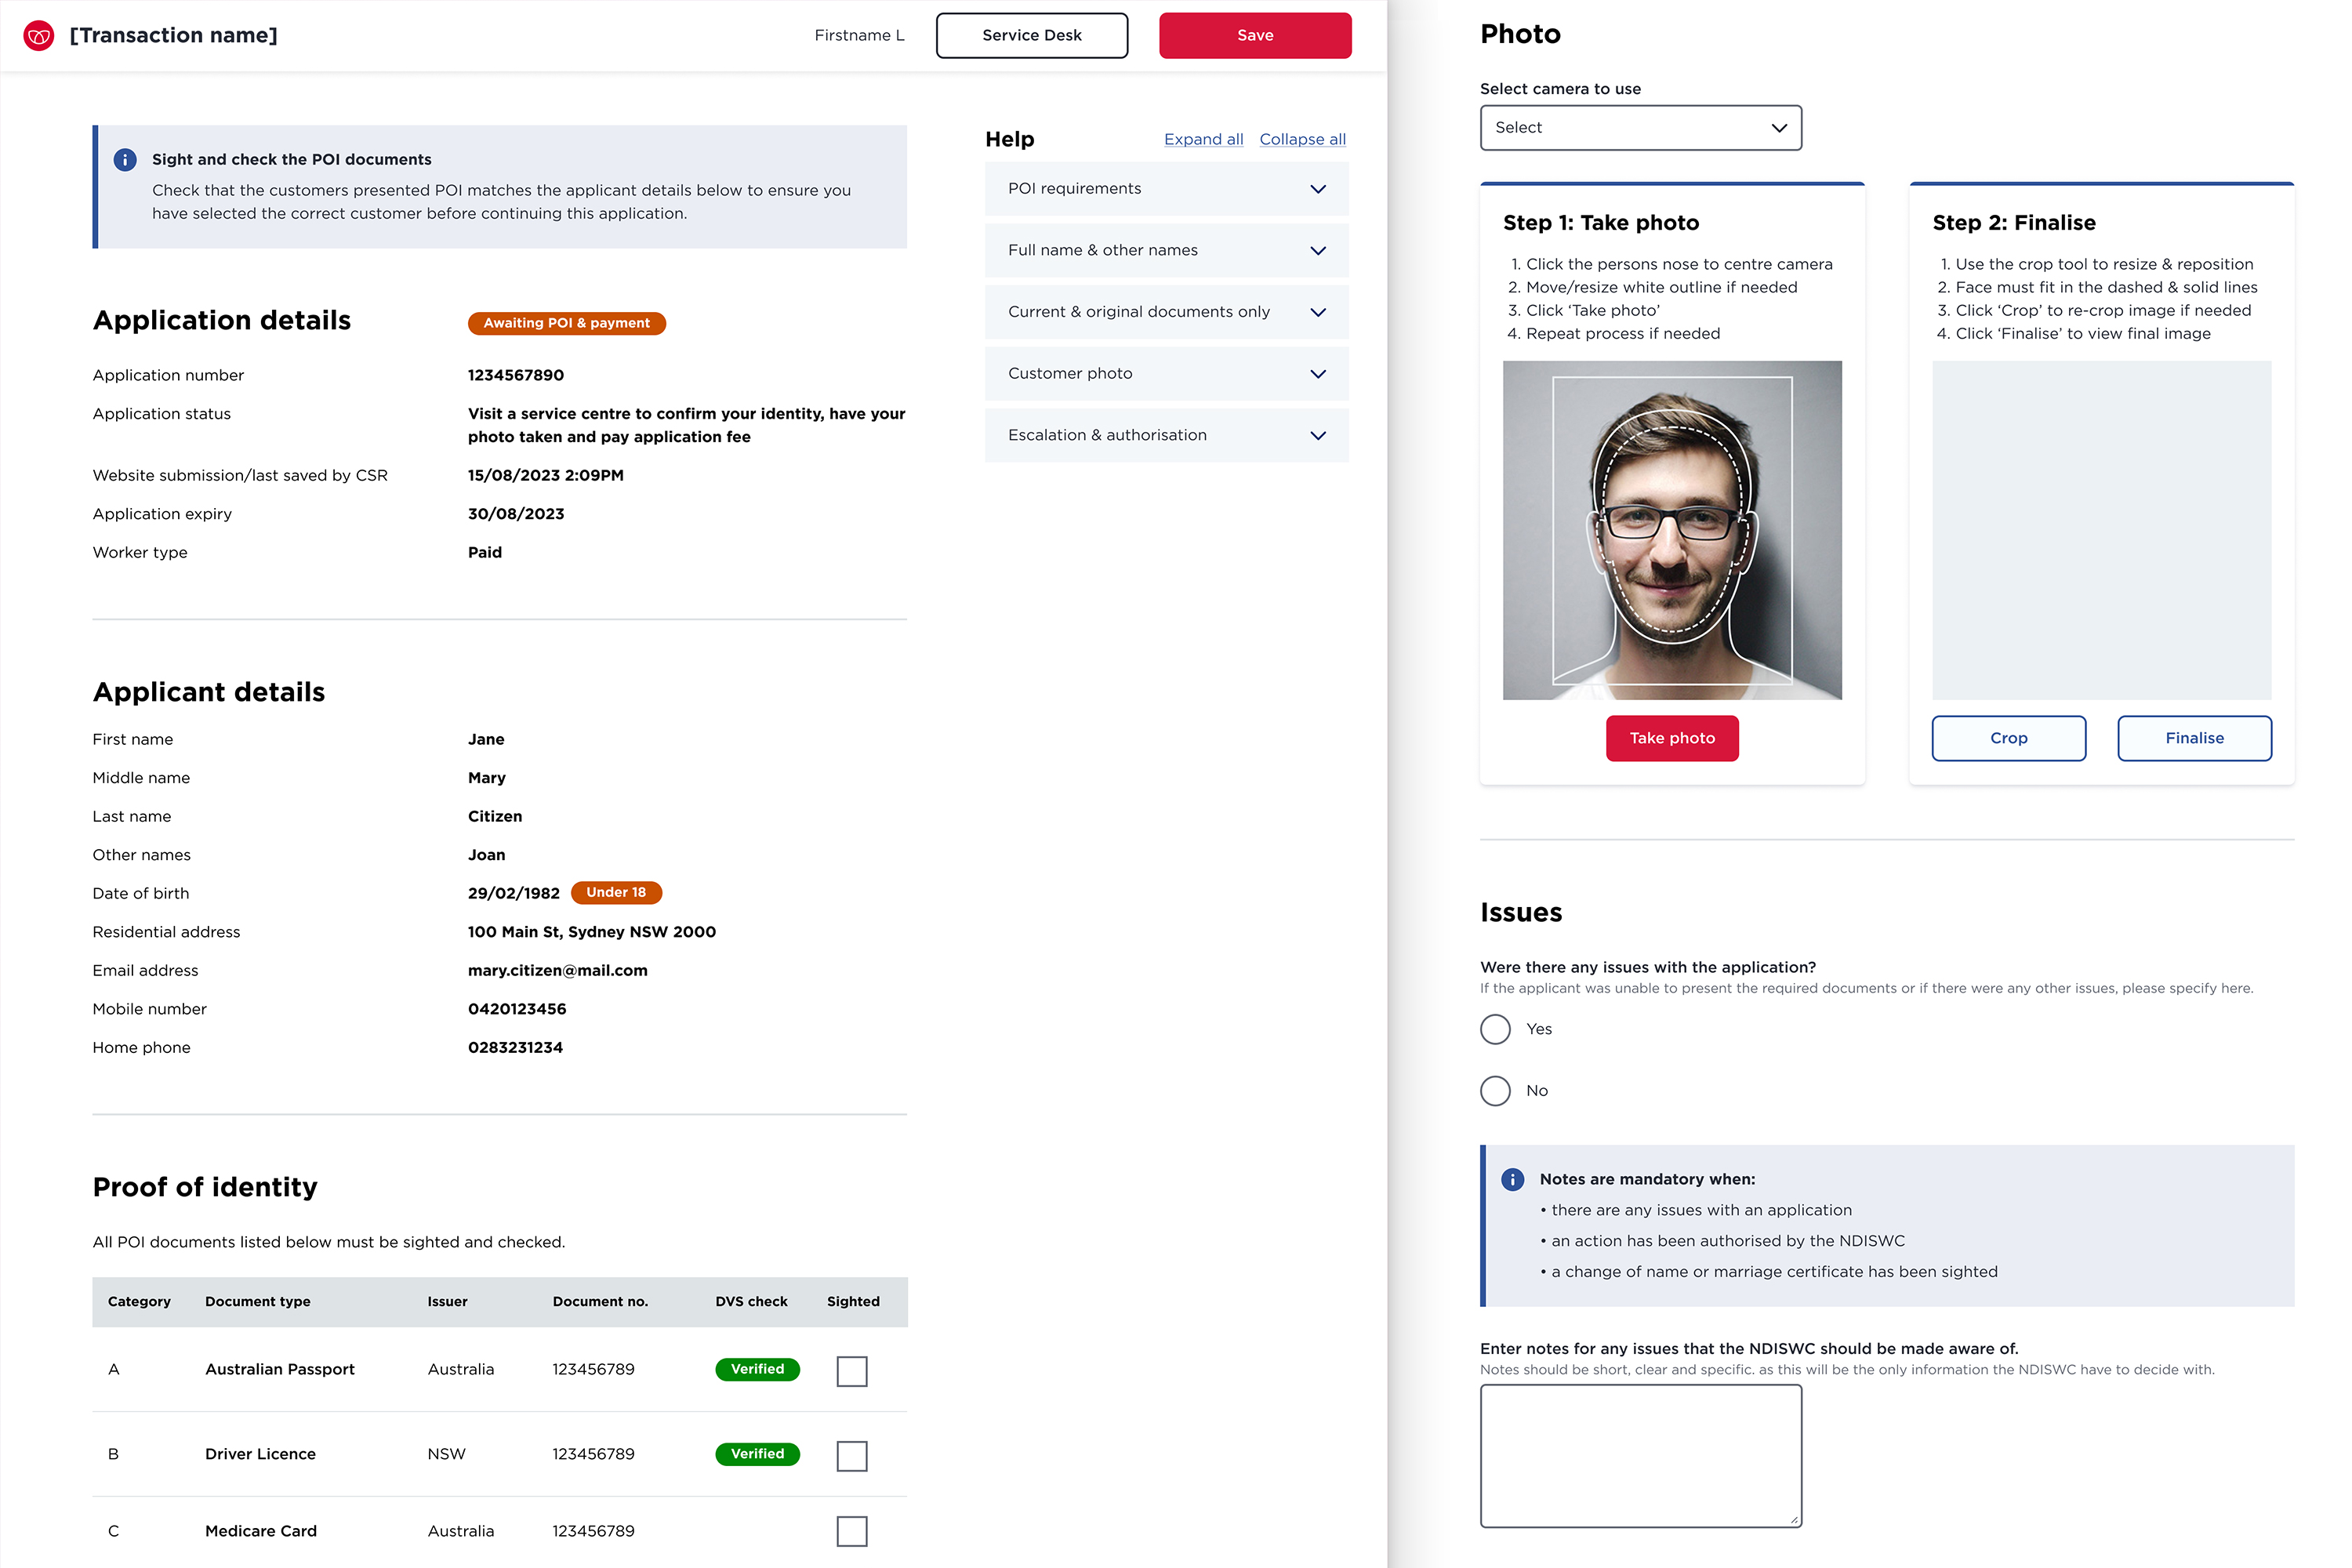Screen dimensions: 2352x1568
Task: Click worker type value Paid
Action: point(485,553)
